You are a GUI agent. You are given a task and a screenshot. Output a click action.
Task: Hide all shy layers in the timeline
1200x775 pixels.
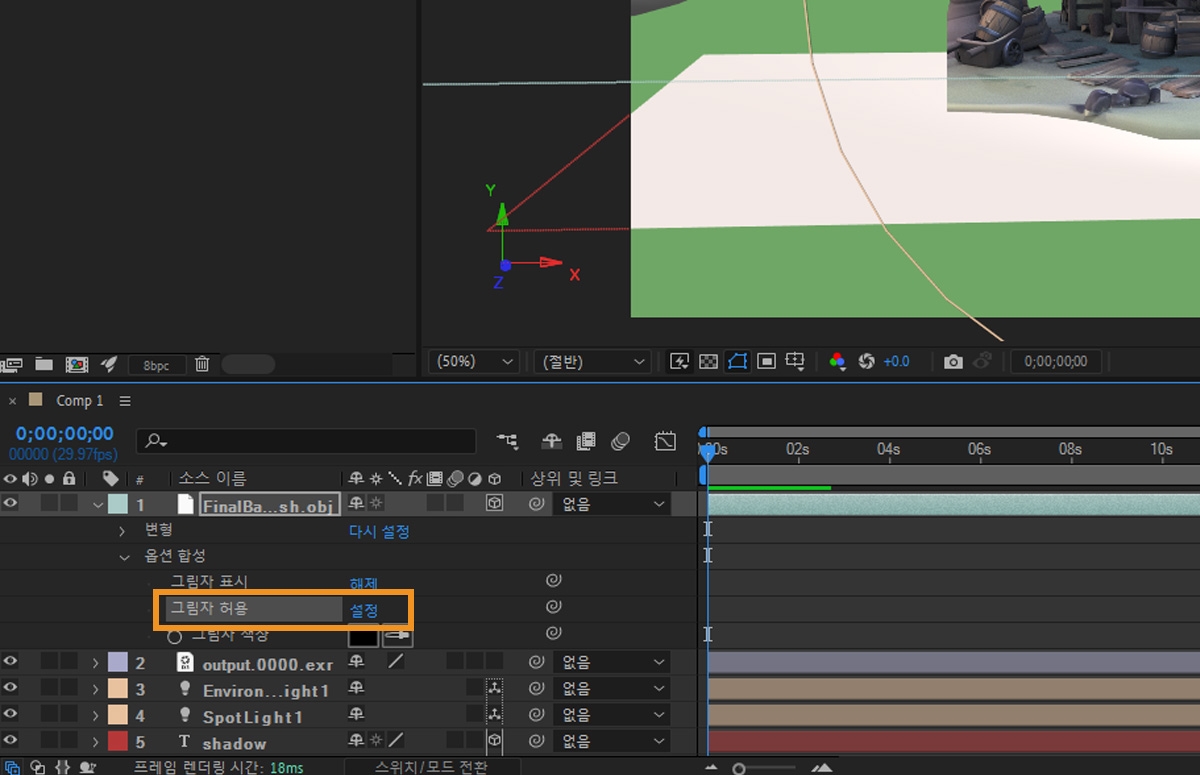point(550,441)
